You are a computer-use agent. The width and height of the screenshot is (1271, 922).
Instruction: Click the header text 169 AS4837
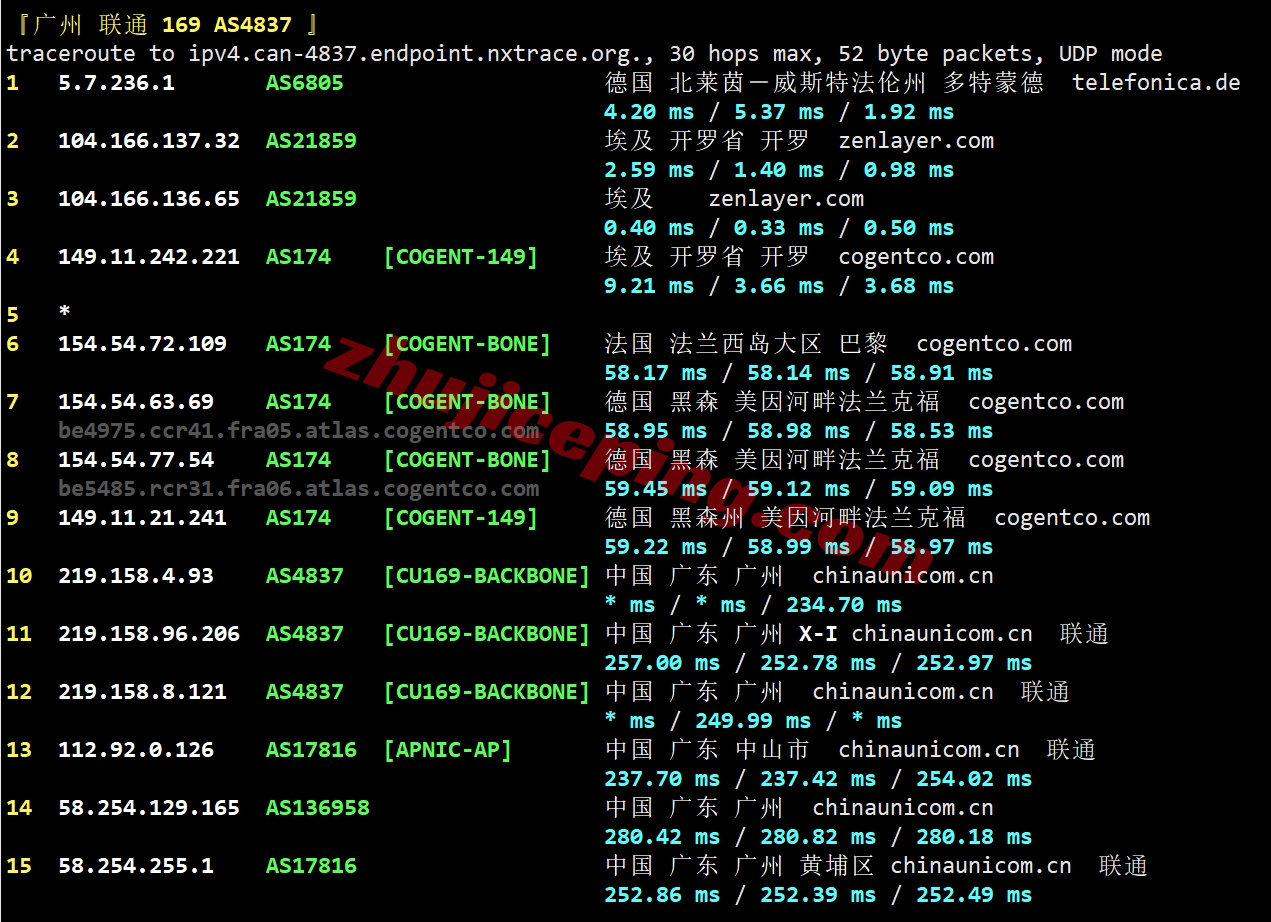click(x=226, y=25)
